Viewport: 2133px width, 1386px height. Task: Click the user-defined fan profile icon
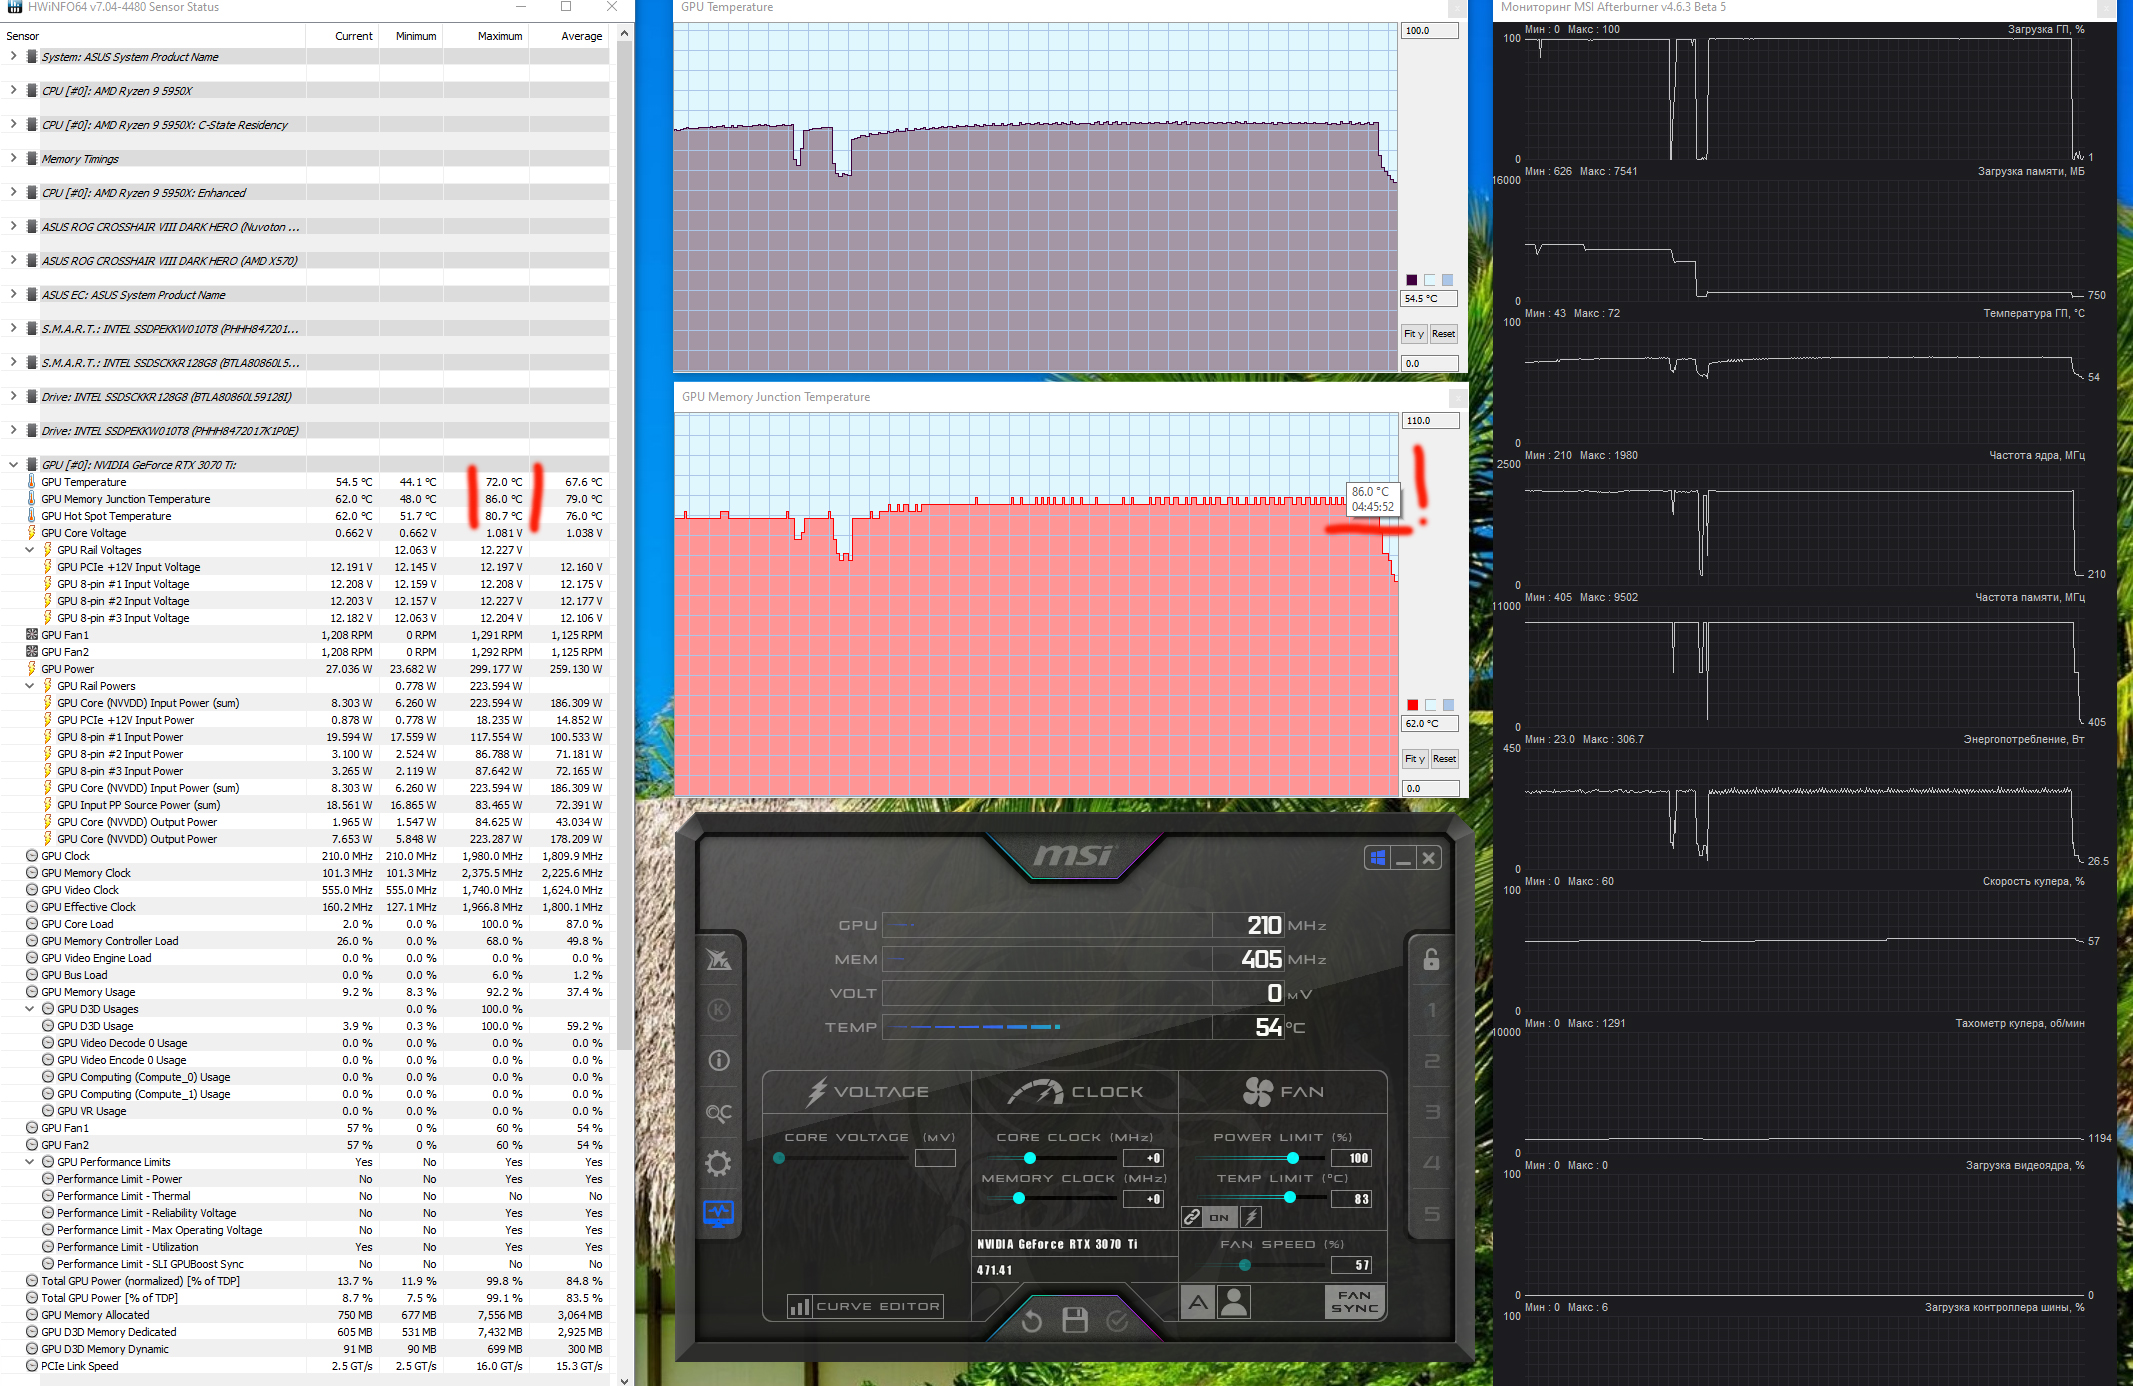[1235, 1301]
